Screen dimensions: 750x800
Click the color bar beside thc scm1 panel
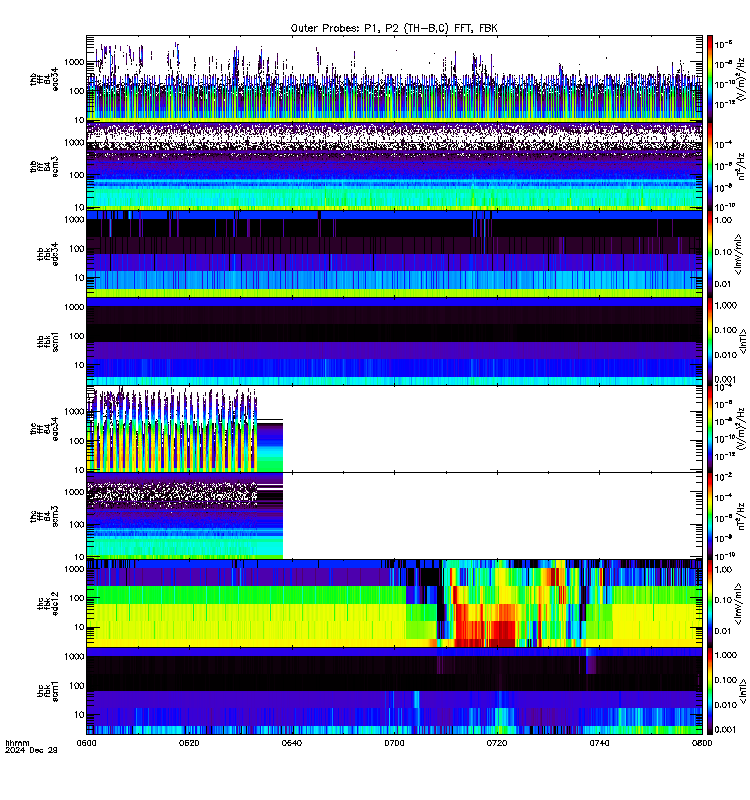(710, 691)
